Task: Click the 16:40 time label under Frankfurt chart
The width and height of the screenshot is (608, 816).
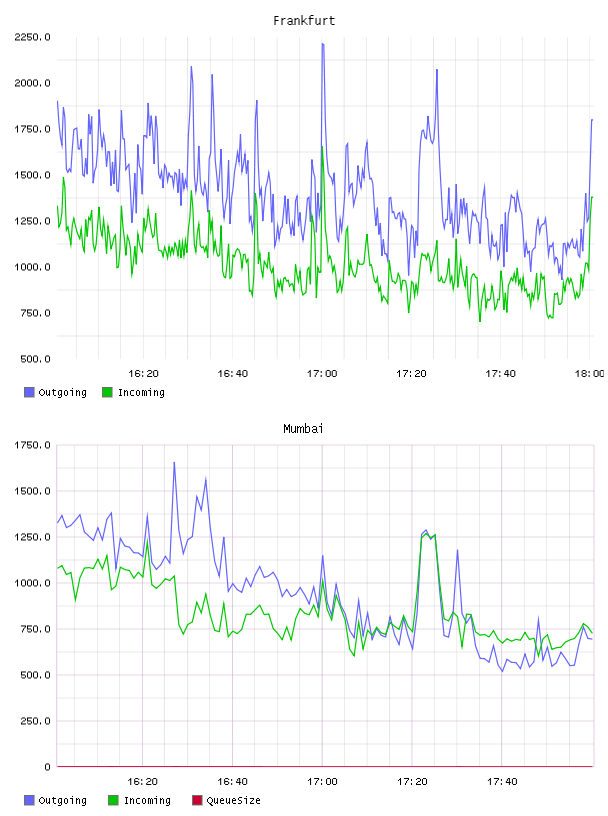Action: [x=233, y=374]
